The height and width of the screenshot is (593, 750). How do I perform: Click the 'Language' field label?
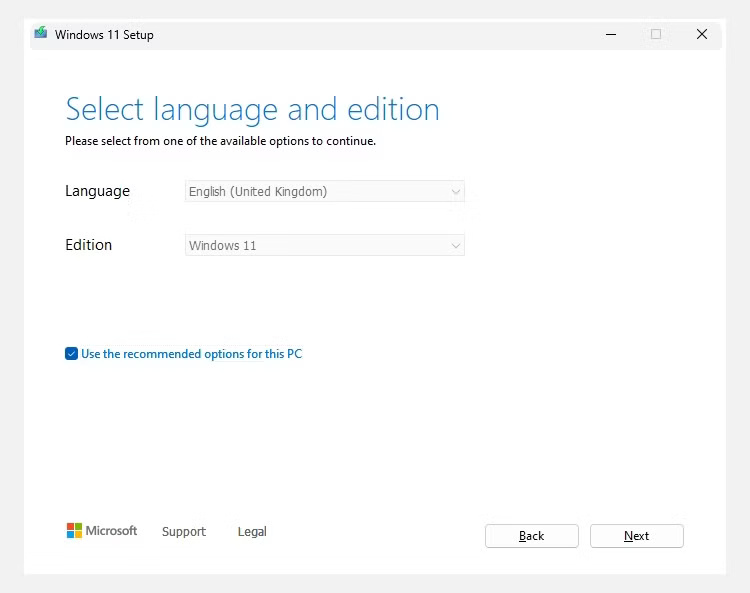click(x=97, y=191)
